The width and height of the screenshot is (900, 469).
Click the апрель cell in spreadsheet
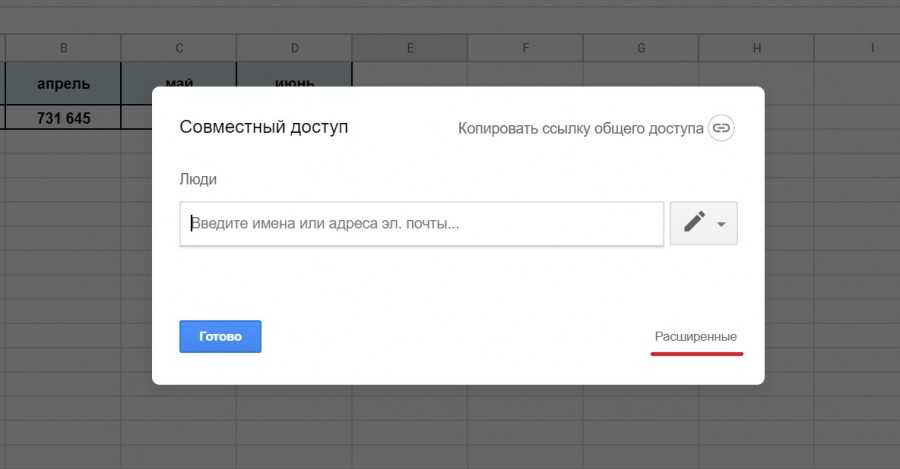[63, 84]
